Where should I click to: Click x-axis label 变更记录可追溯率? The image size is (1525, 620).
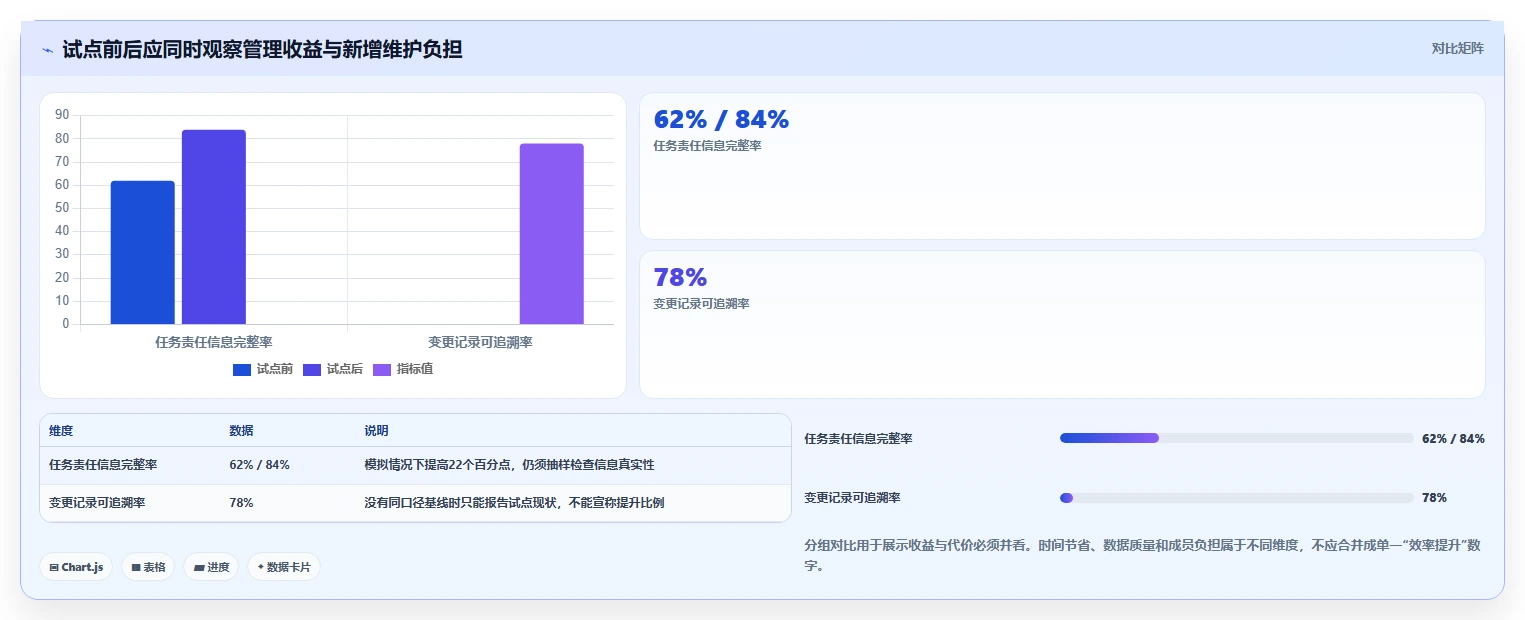(x=480, y=342)
